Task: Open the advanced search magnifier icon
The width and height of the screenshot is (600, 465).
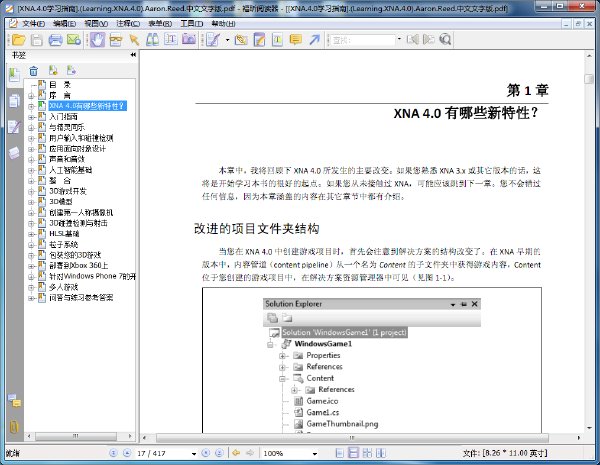Action: [445, 39]
